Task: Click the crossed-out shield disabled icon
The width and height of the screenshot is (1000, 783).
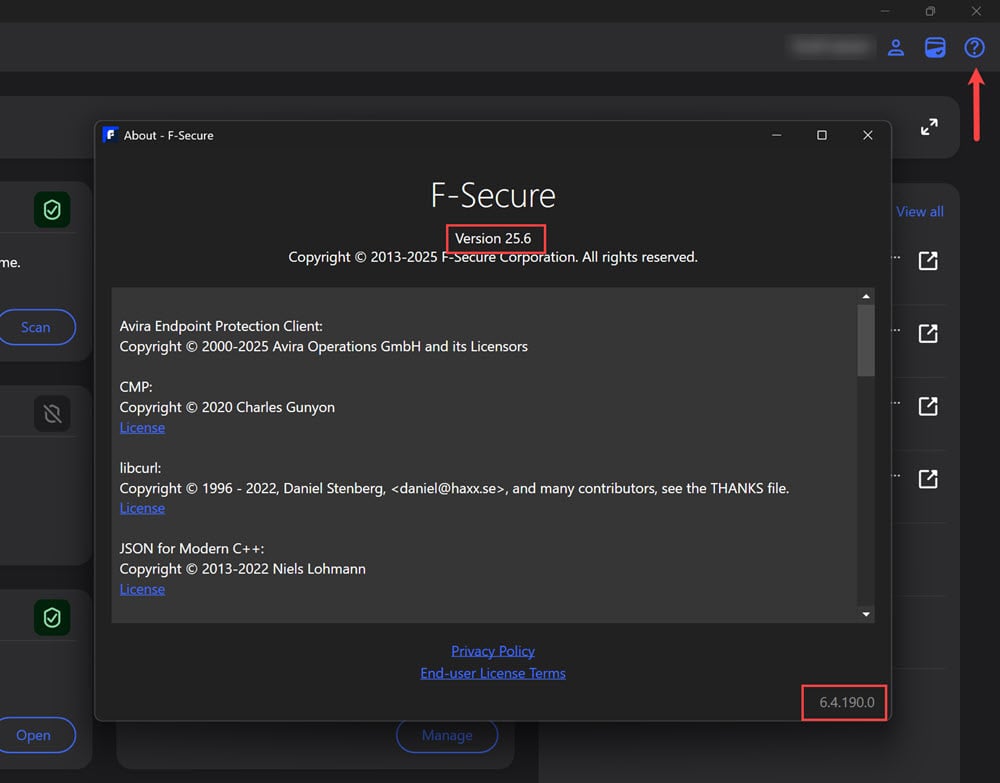Action: 52,414
